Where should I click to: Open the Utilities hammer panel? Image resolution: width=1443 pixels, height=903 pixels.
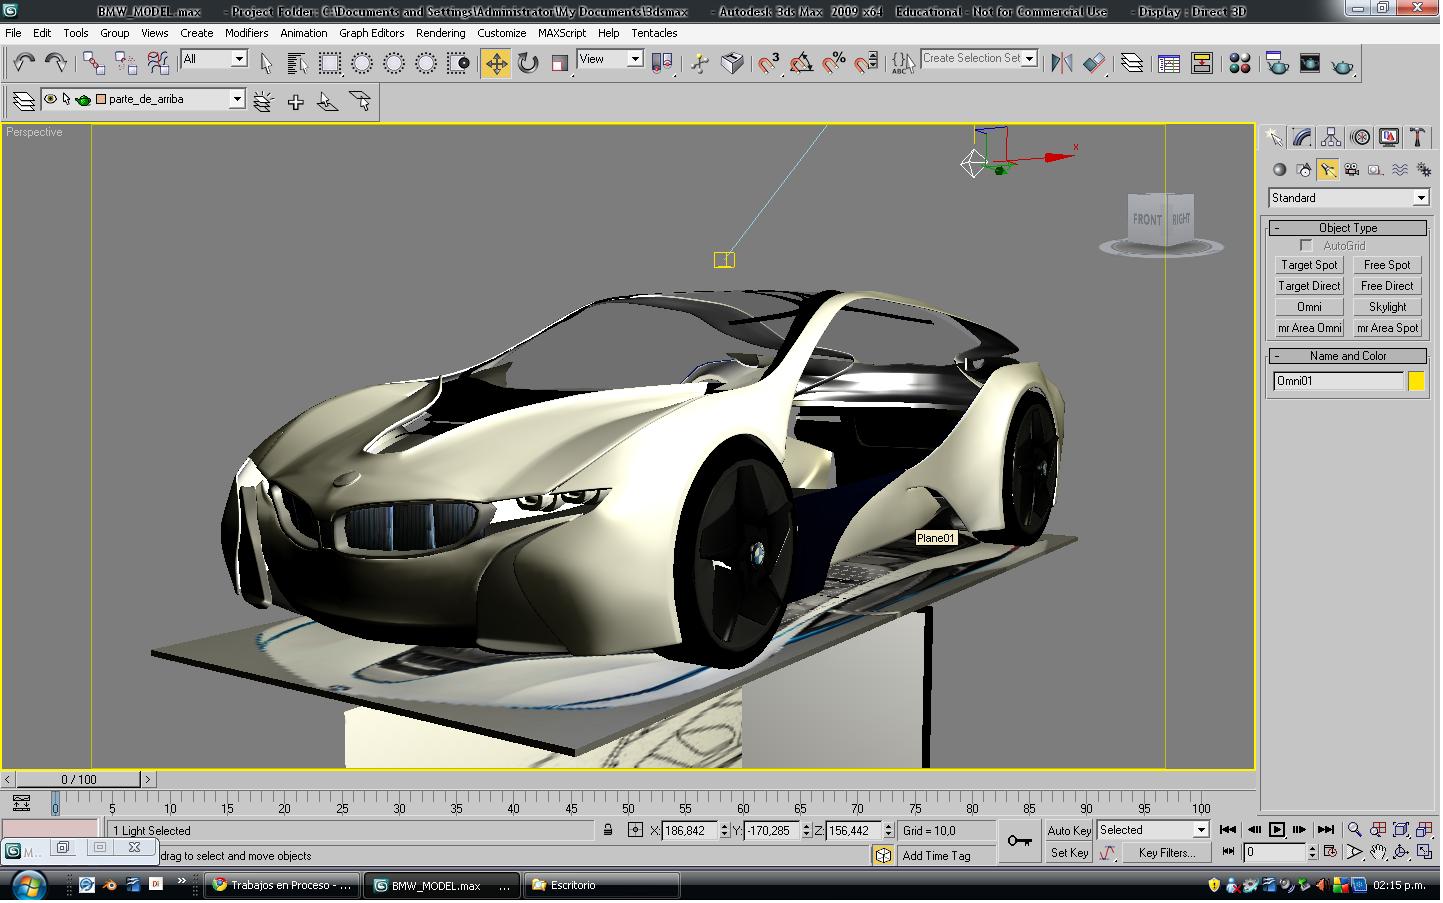[1417, 138]
